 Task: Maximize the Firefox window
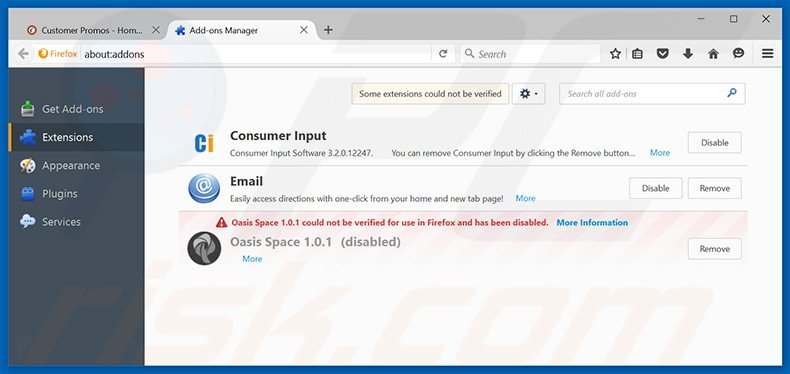734,19
